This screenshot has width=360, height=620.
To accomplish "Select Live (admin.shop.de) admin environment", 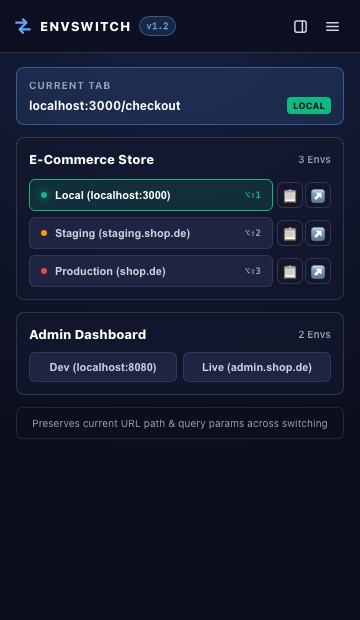I will [x=257, y=367].
